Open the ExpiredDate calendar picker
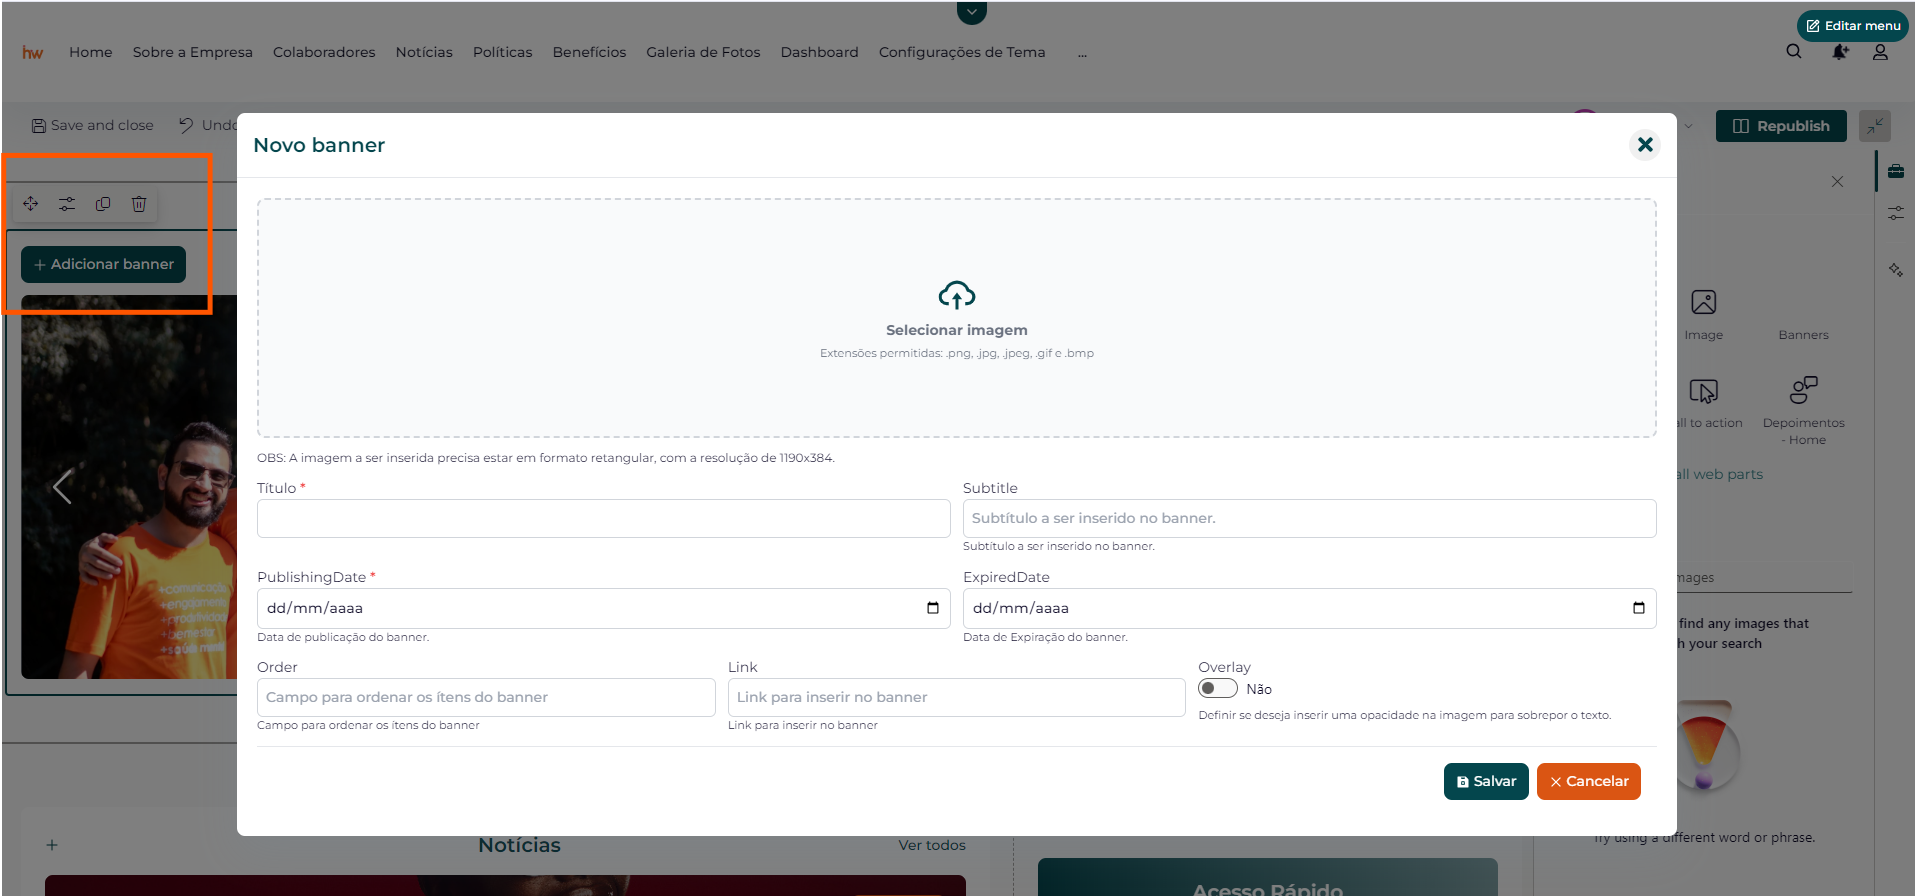The image size is (1915, 896). pos(1638,608)
